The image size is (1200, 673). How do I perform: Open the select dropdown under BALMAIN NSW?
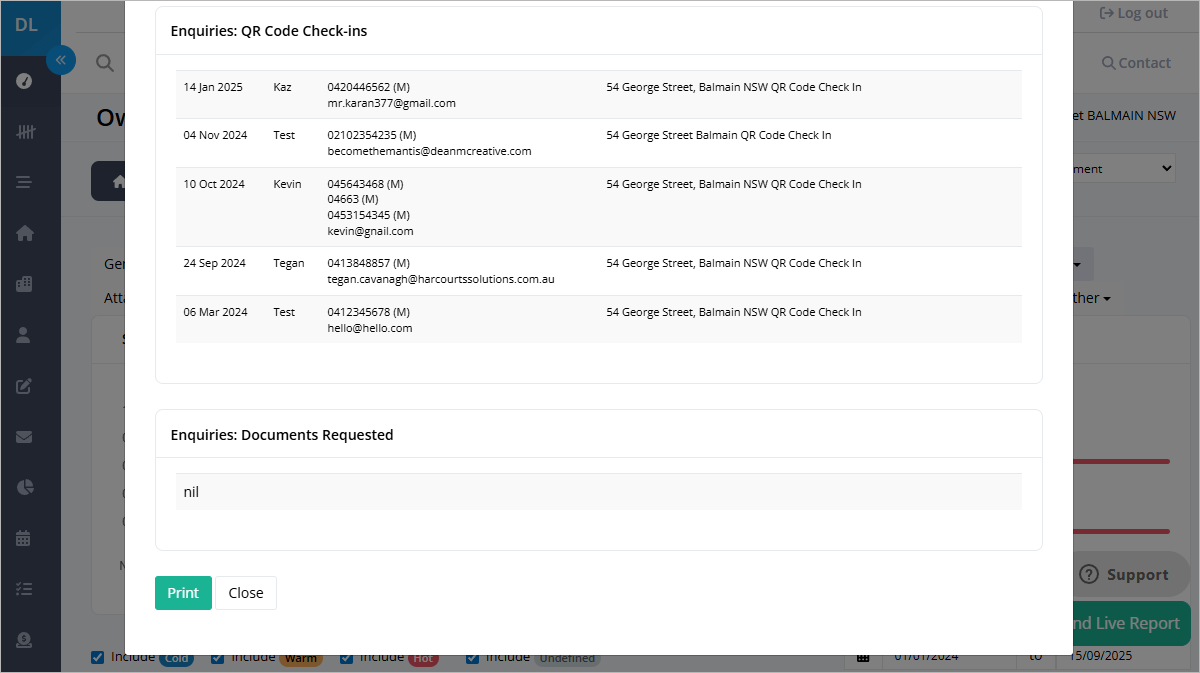1125,169
